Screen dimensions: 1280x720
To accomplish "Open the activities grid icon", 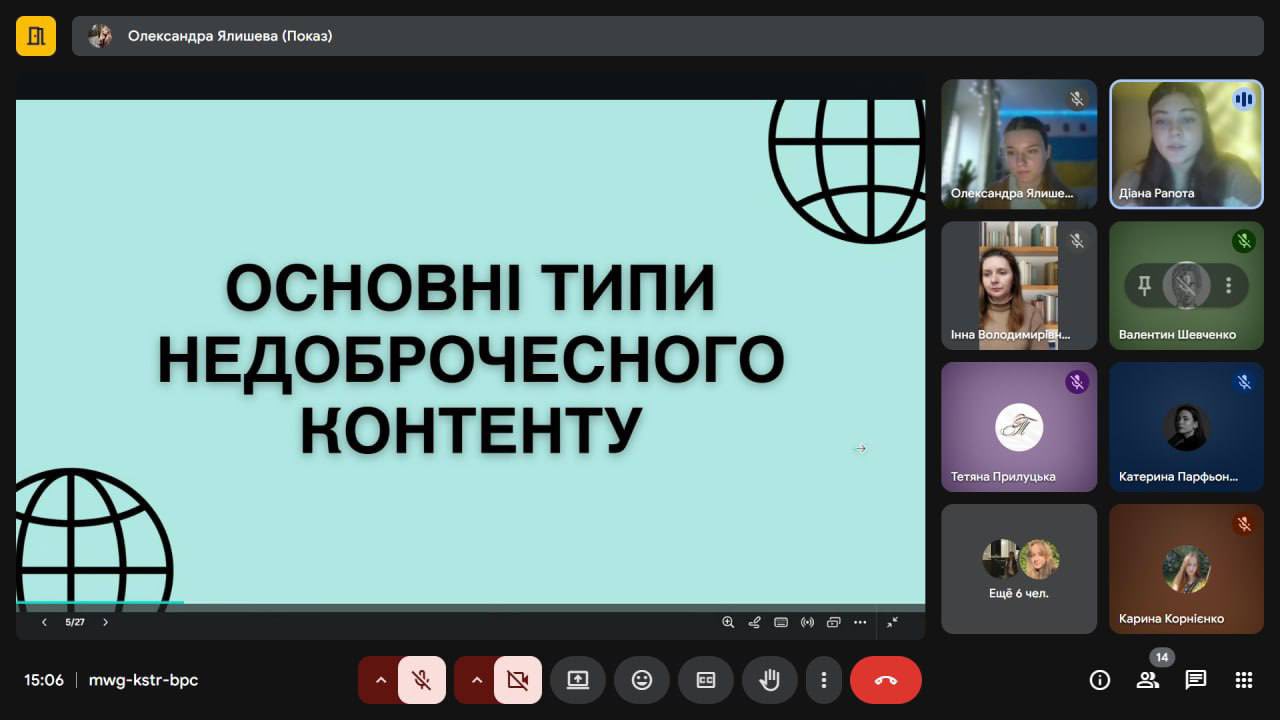I will (x=1243, y=680).
